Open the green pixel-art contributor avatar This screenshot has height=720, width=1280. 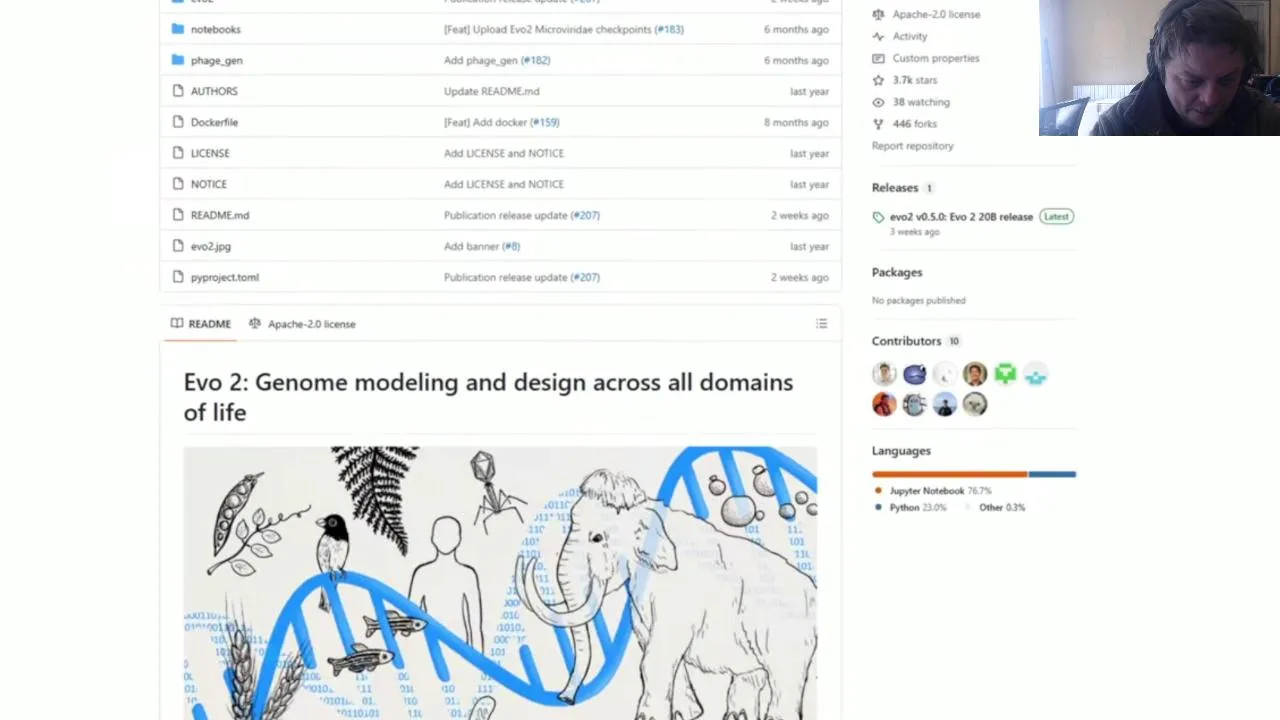pos(1005,374)
